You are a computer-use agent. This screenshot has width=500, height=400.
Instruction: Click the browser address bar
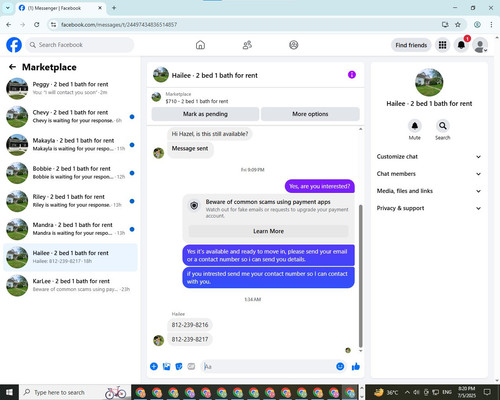(247, 25)
